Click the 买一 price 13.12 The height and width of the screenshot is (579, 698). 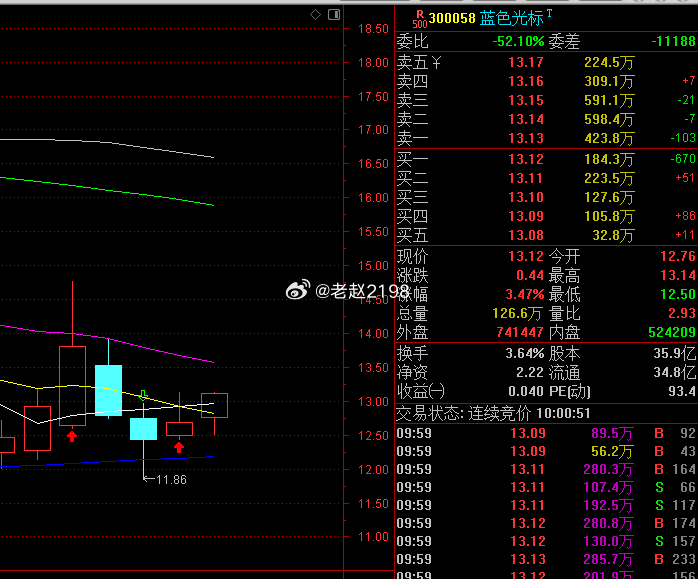click(526, 159)
